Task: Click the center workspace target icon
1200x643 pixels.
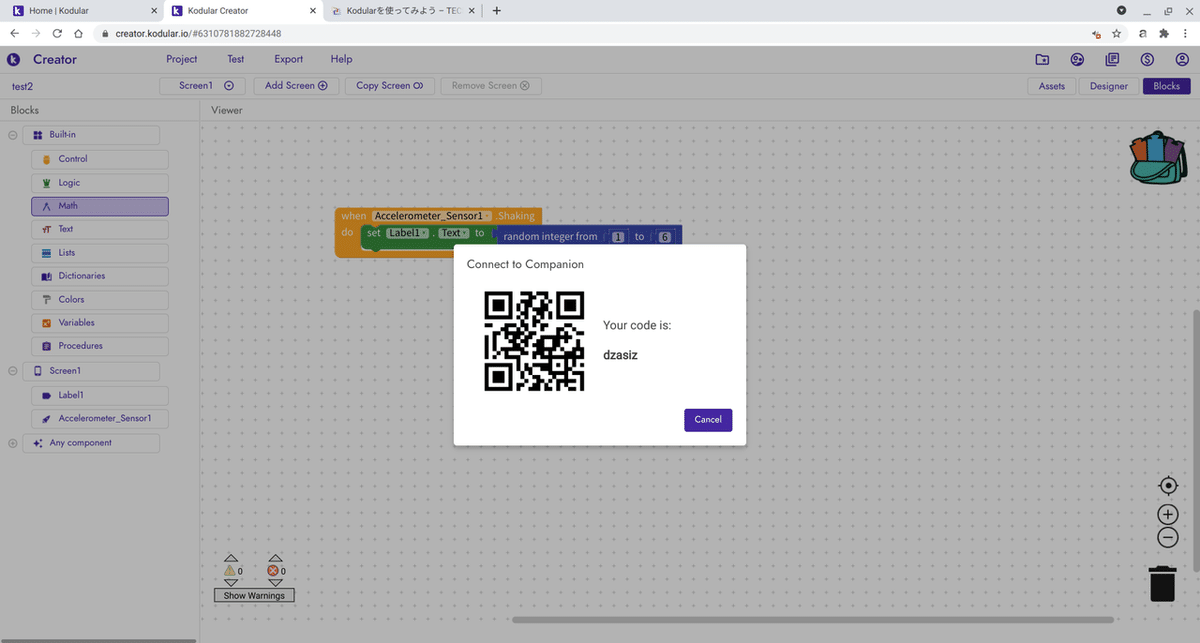Action: coord(1167,486)
